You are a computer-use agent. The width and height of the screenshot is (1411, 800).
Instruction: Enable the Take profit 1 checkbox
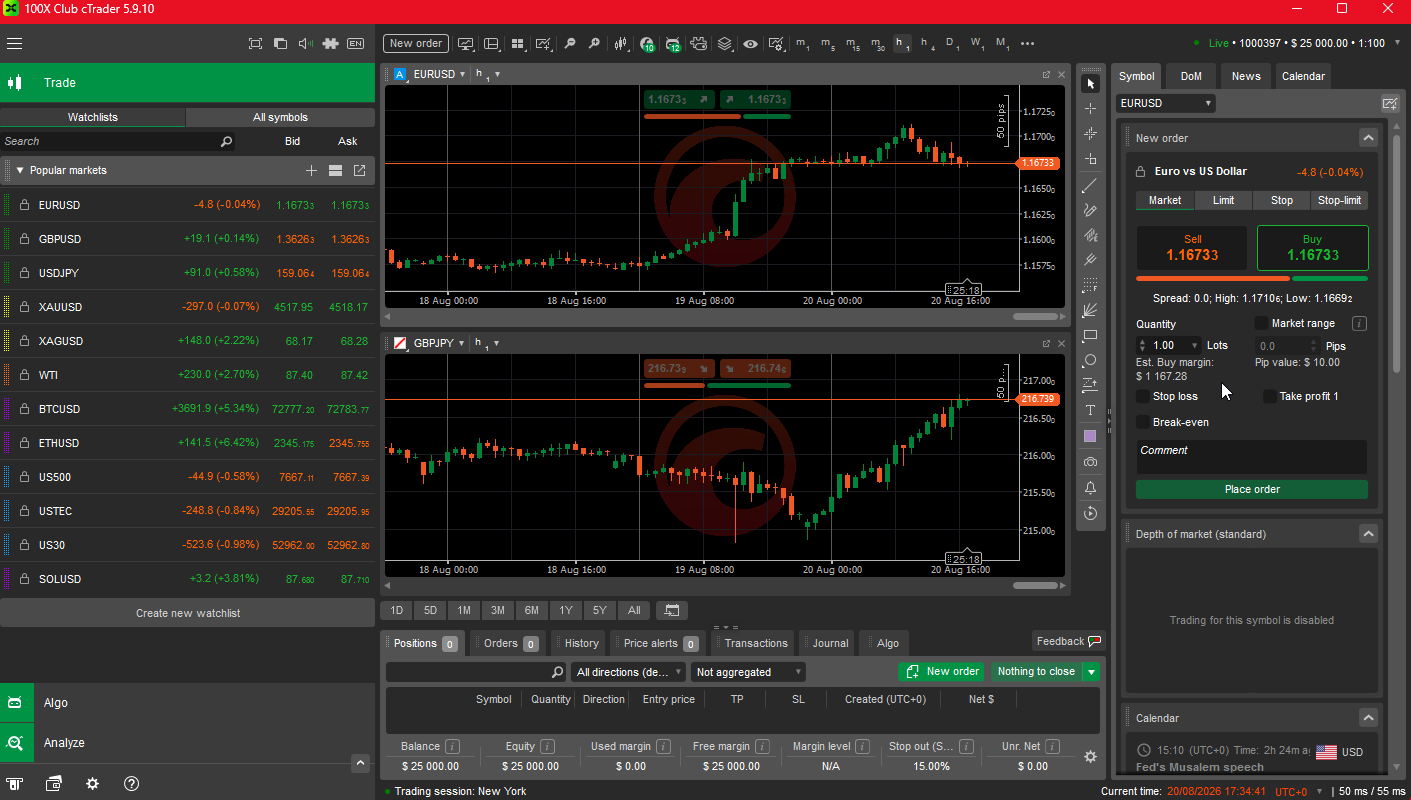coord(1270,396)
